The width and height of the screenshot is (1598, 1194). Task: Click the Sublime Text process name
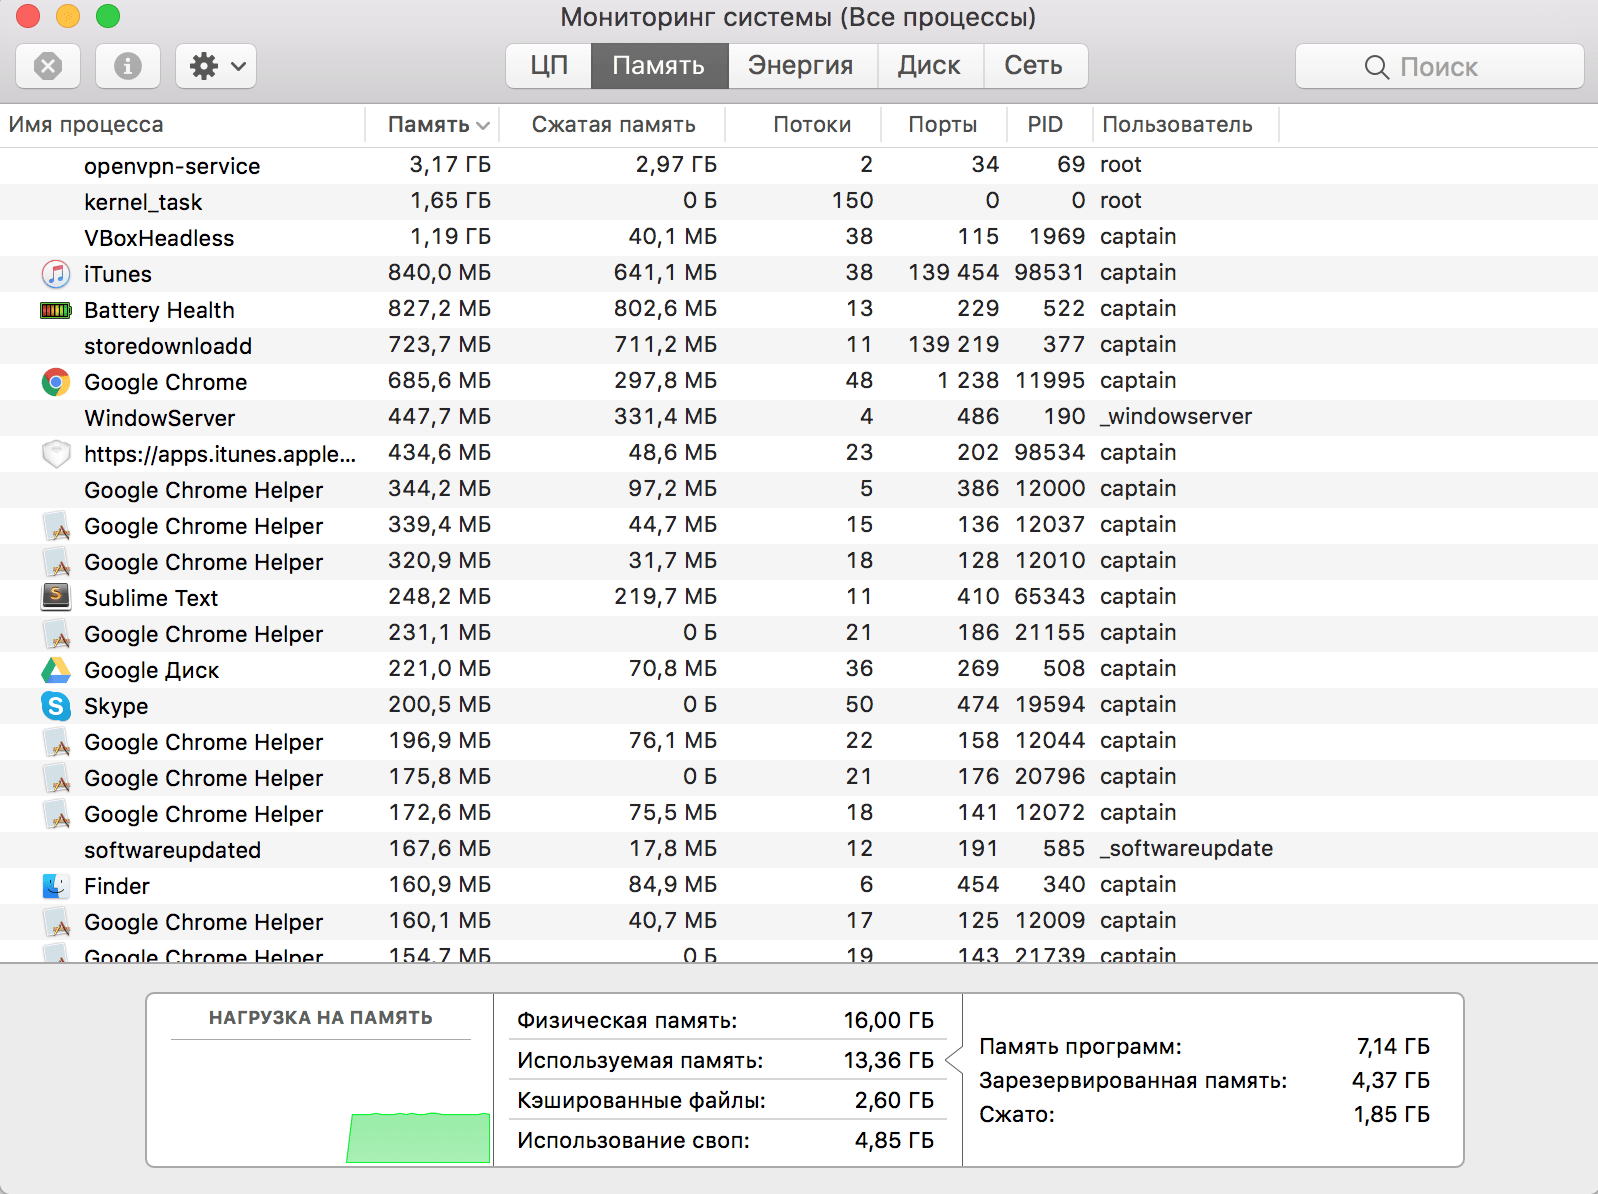point(151,598)
